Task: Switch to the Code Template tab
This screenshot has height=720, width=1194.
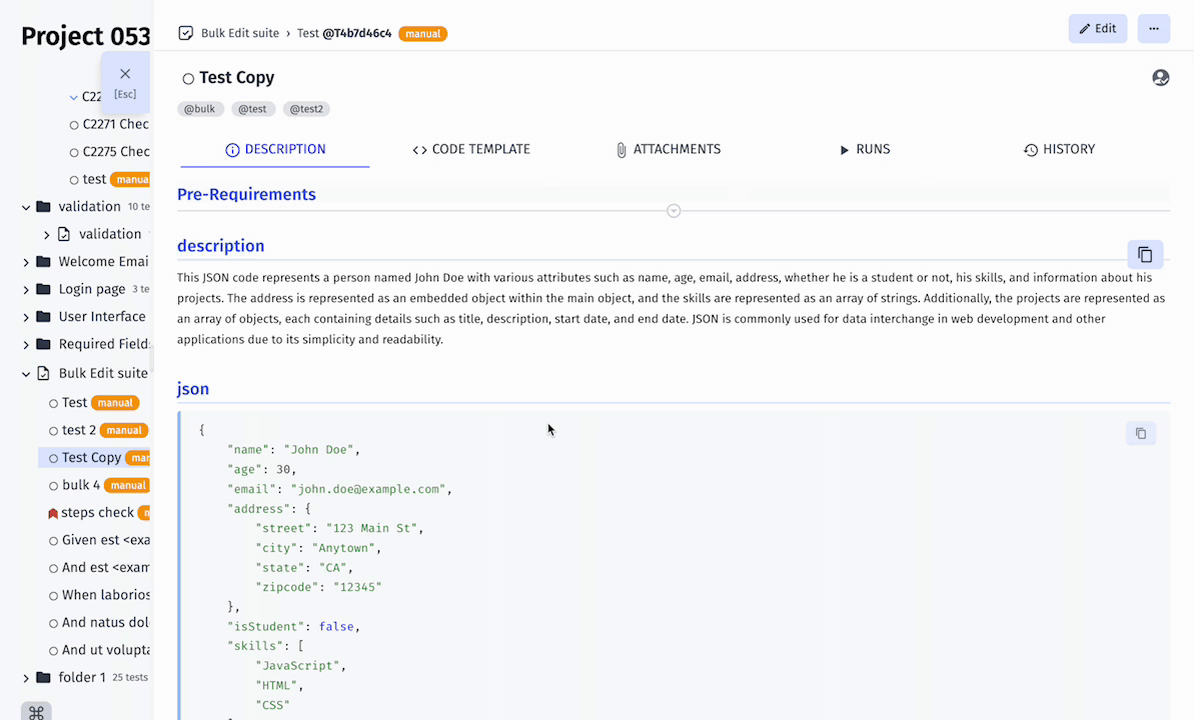Action: tap(471, 150)
